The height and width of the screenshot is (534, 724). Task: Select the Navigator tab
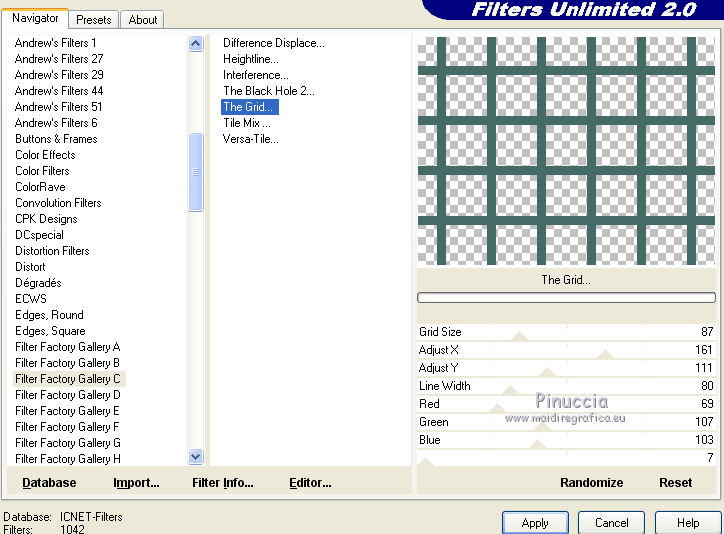[x=35, y=18]
